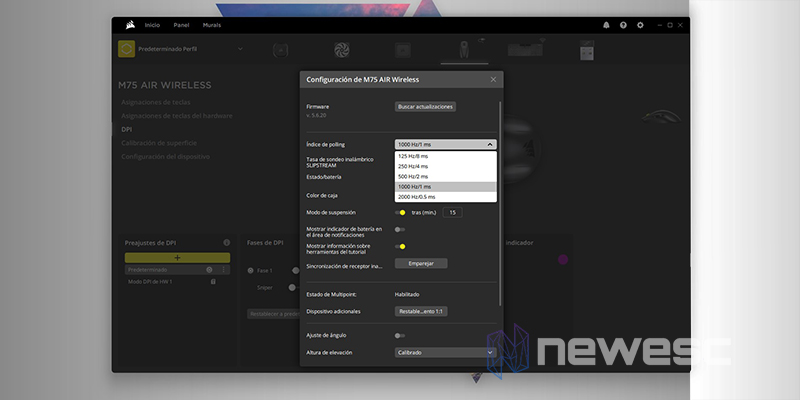The image size is (800, 400).
Task: Enable battery indicator in notification area toggle
Action: point(400,230)
